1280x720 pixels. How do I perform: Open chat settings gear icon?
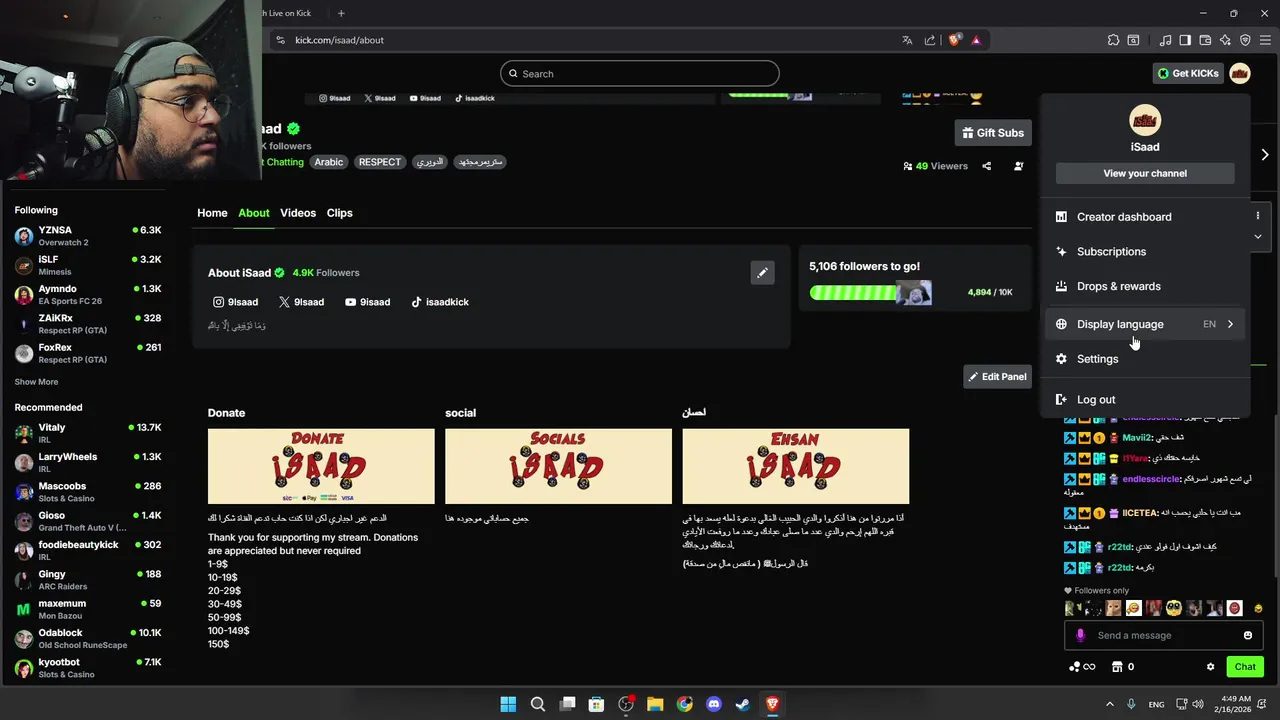pyautogui.click(x=1210, y=667)
